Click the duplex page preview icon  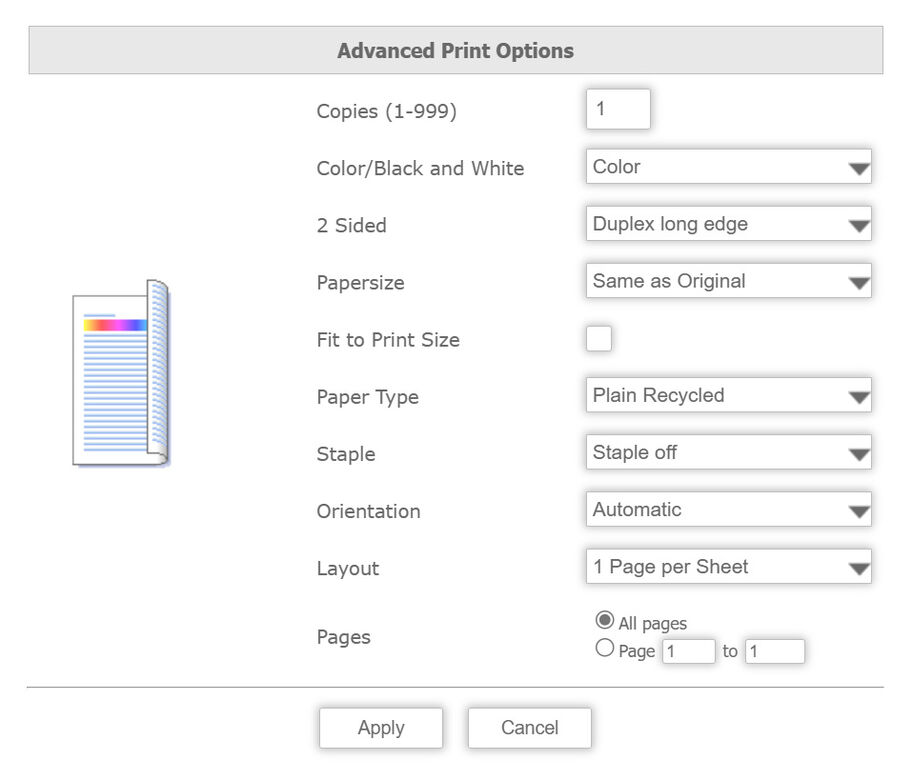(x=120, y=374)
